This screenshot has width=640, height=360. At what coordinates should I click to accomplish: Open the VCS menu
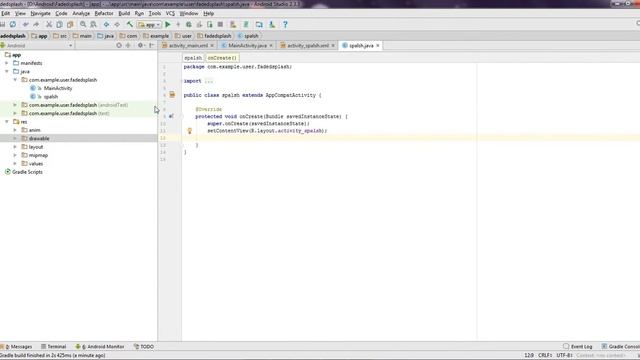pos(170,13)
